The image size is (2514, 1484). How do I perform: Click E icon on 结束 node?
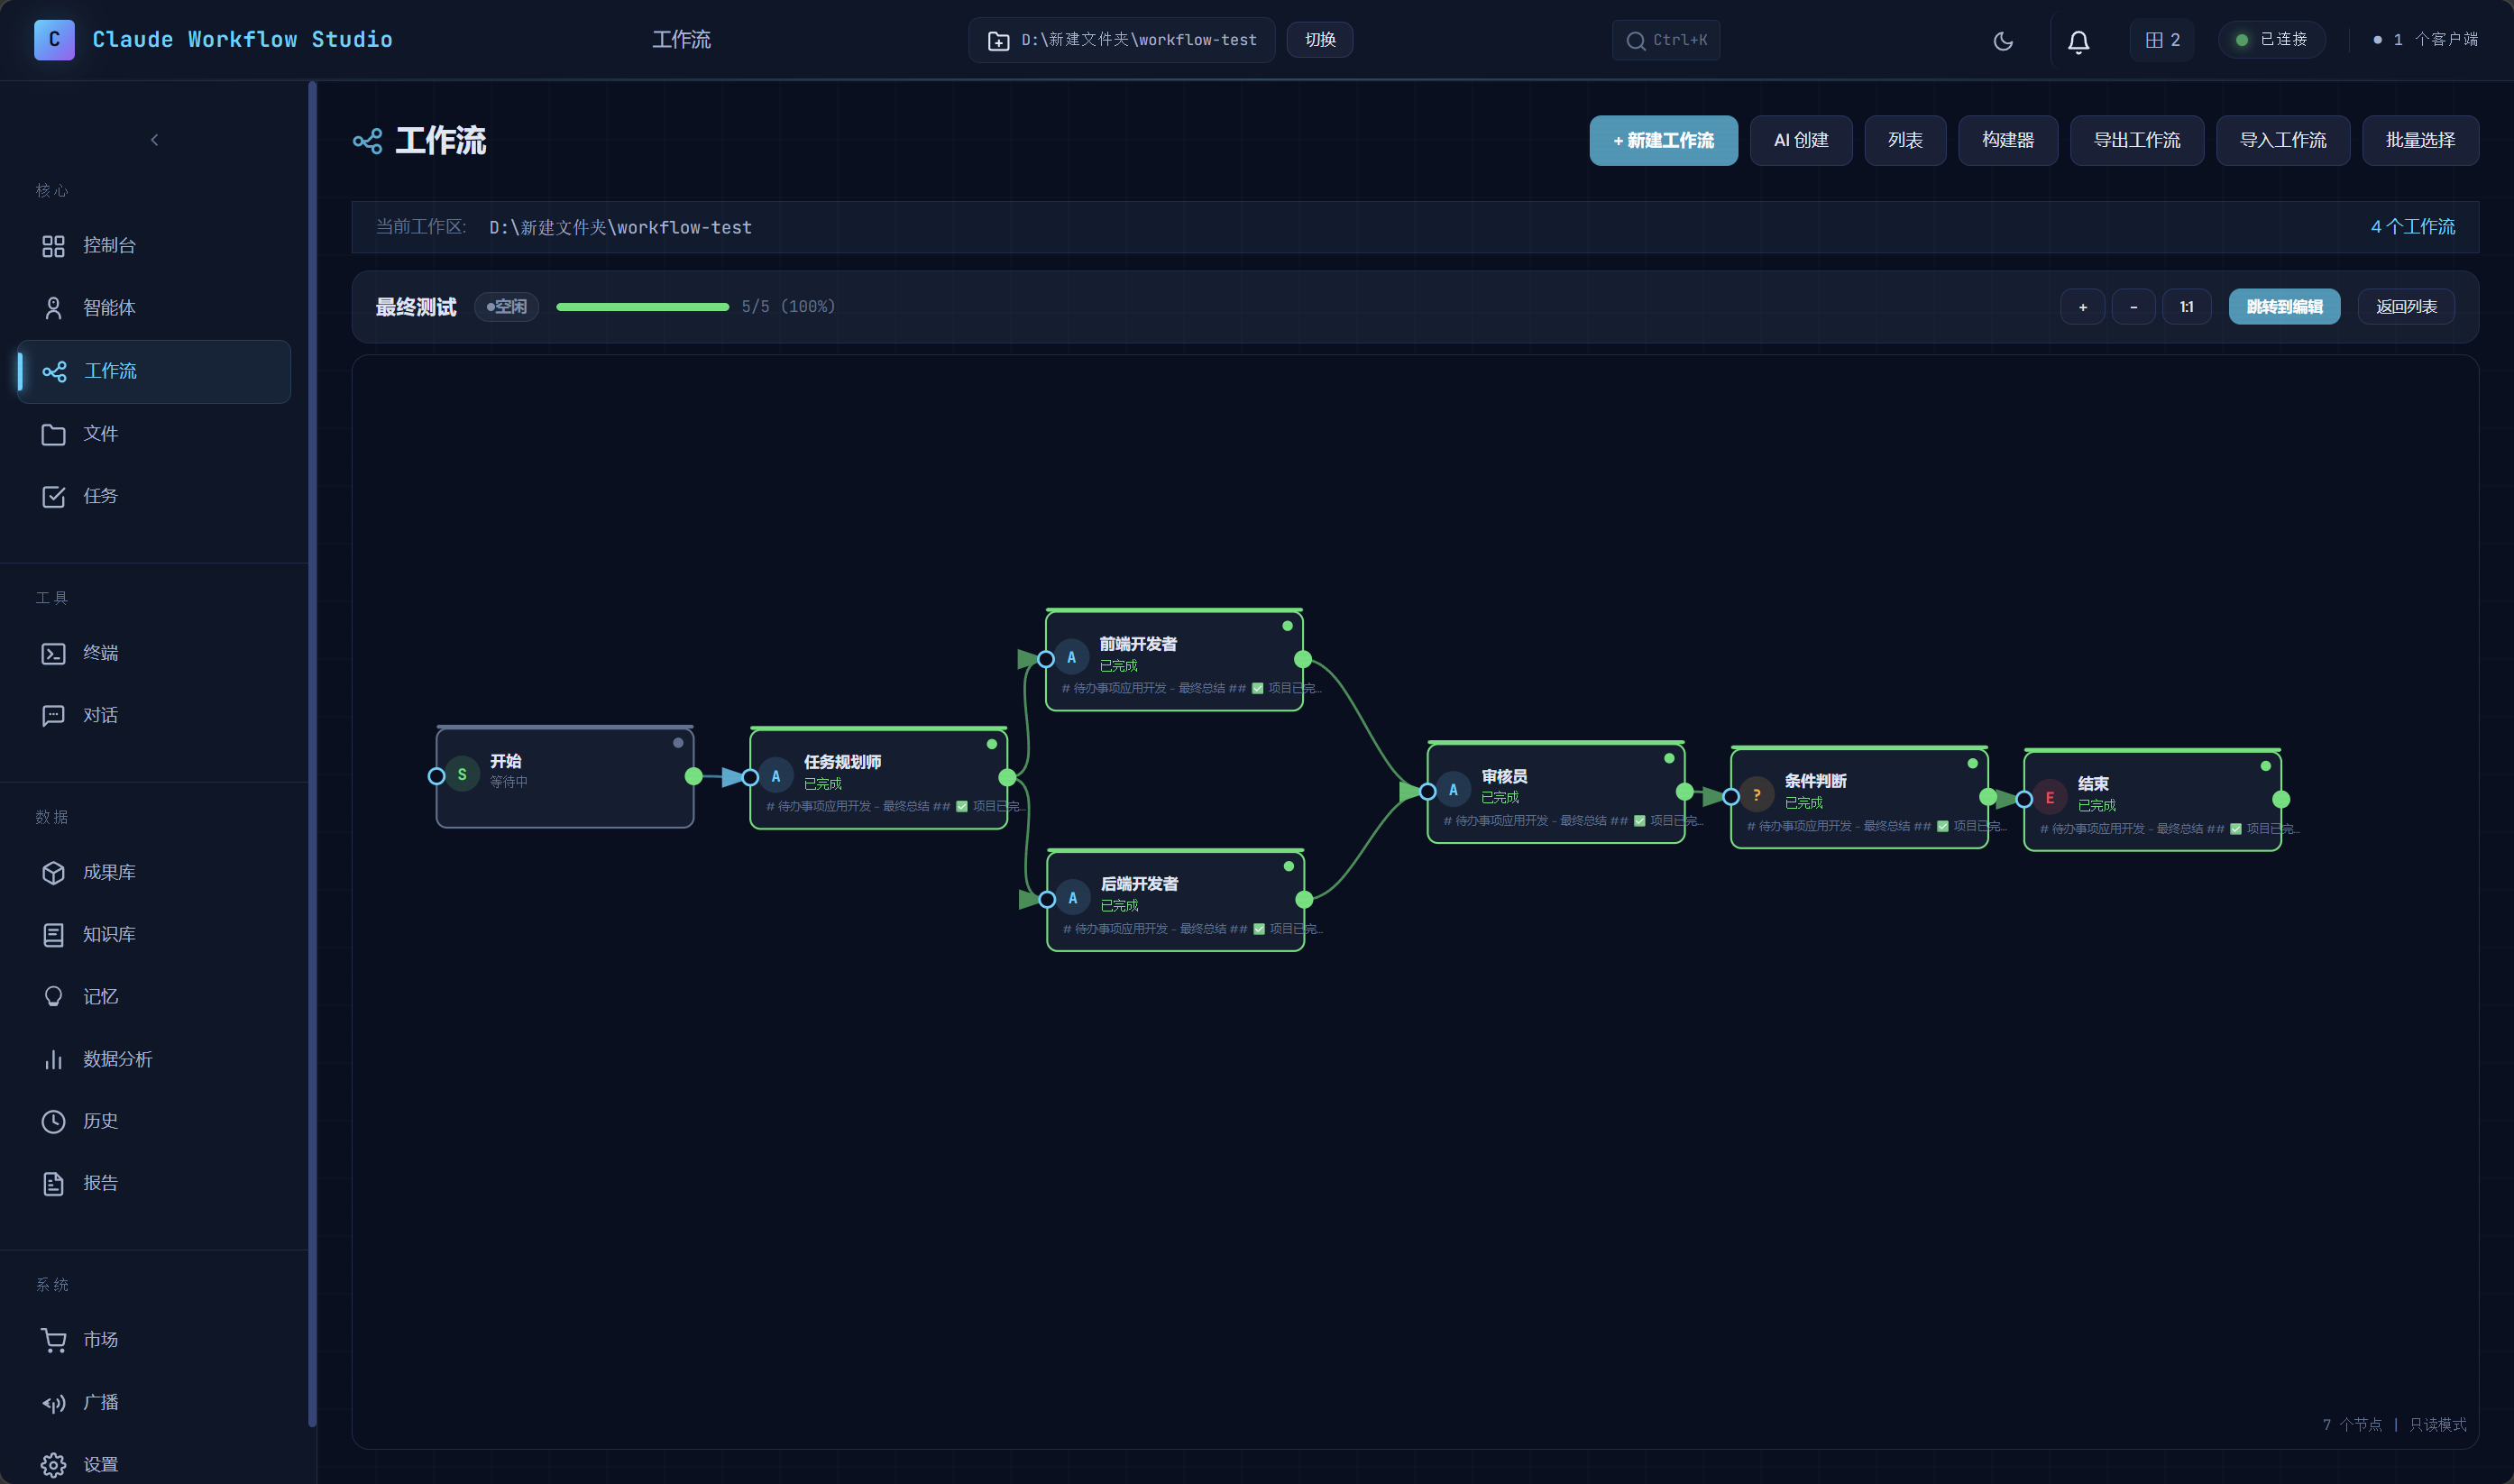pos(2050,798)
